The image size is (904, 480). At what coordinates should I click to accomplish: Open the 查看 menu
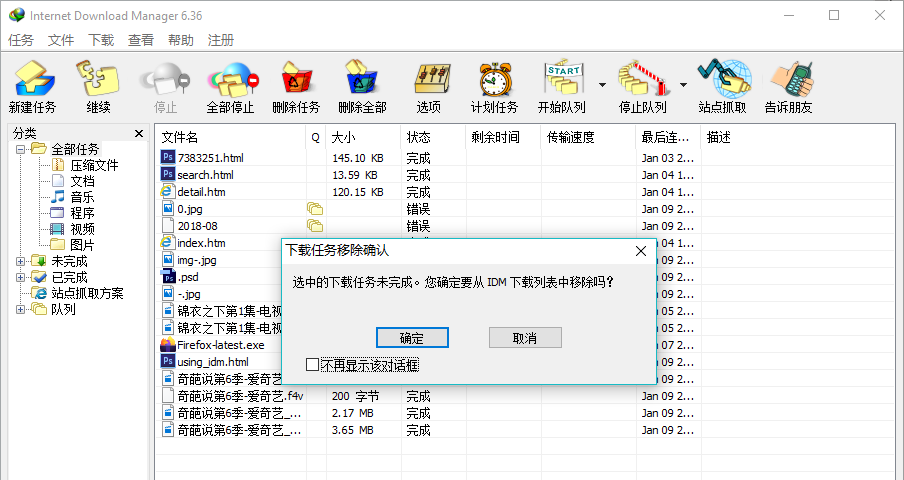141,40
